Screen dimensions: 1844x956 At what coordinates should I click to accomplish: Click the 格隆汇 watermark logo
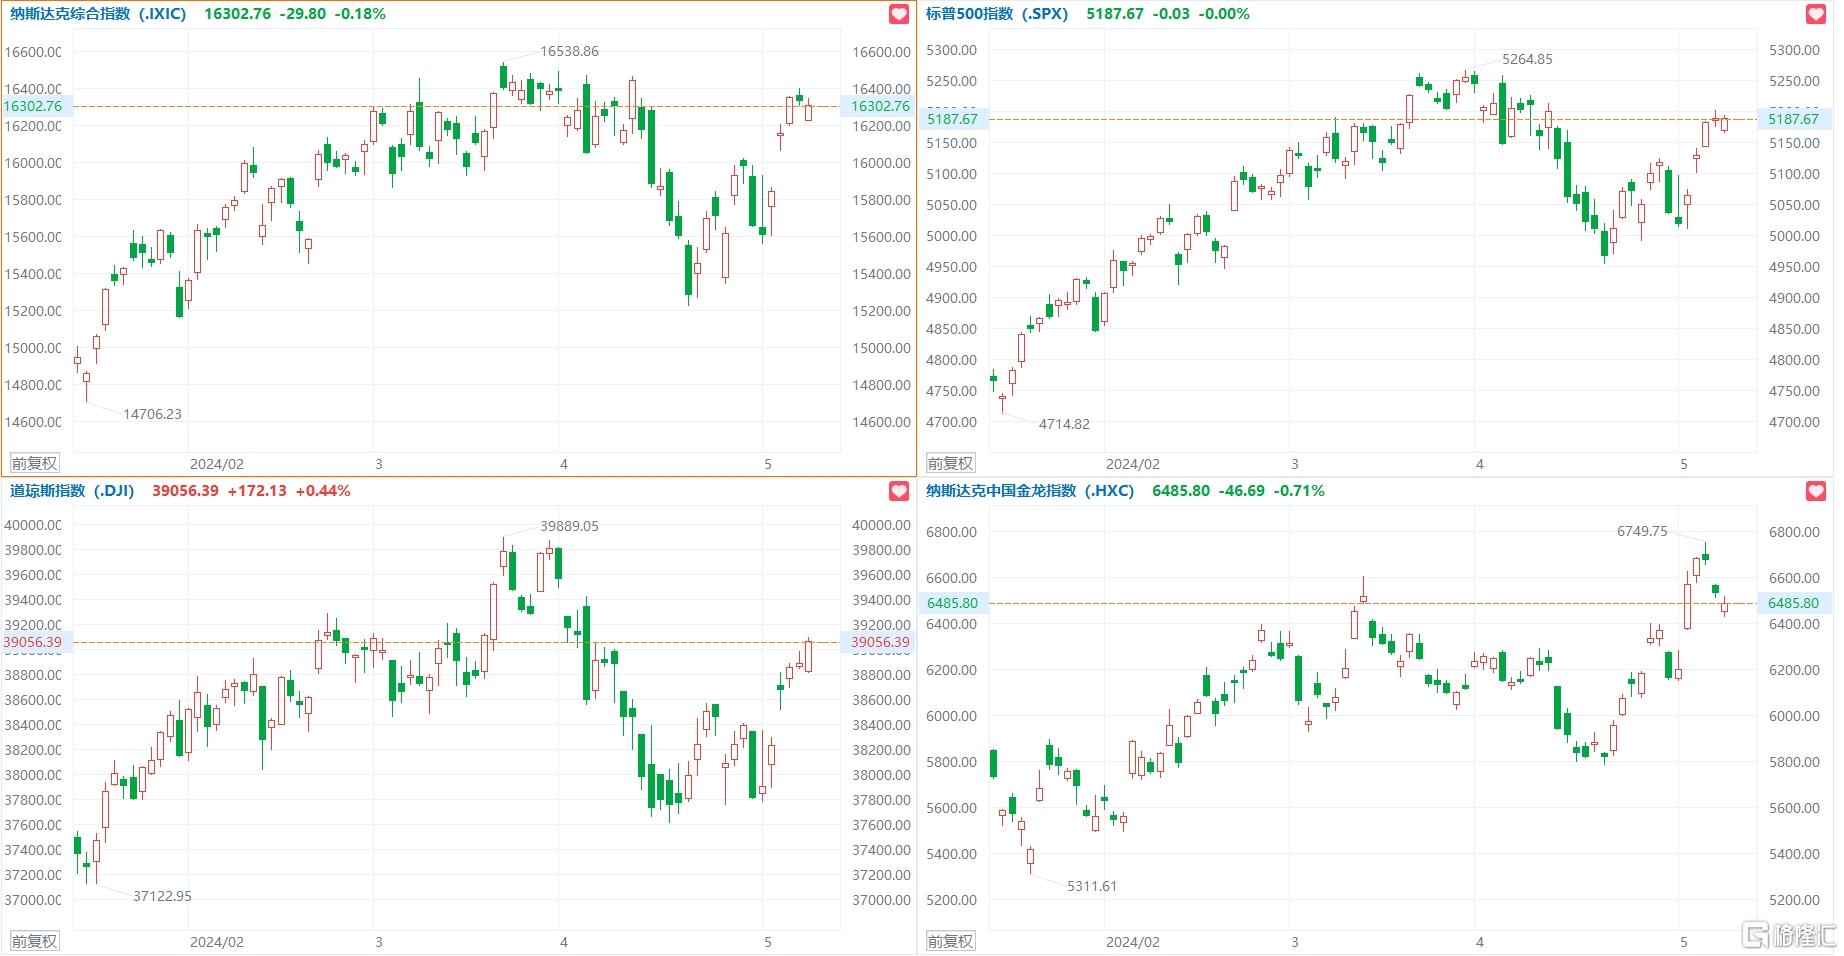[1790, 935]
